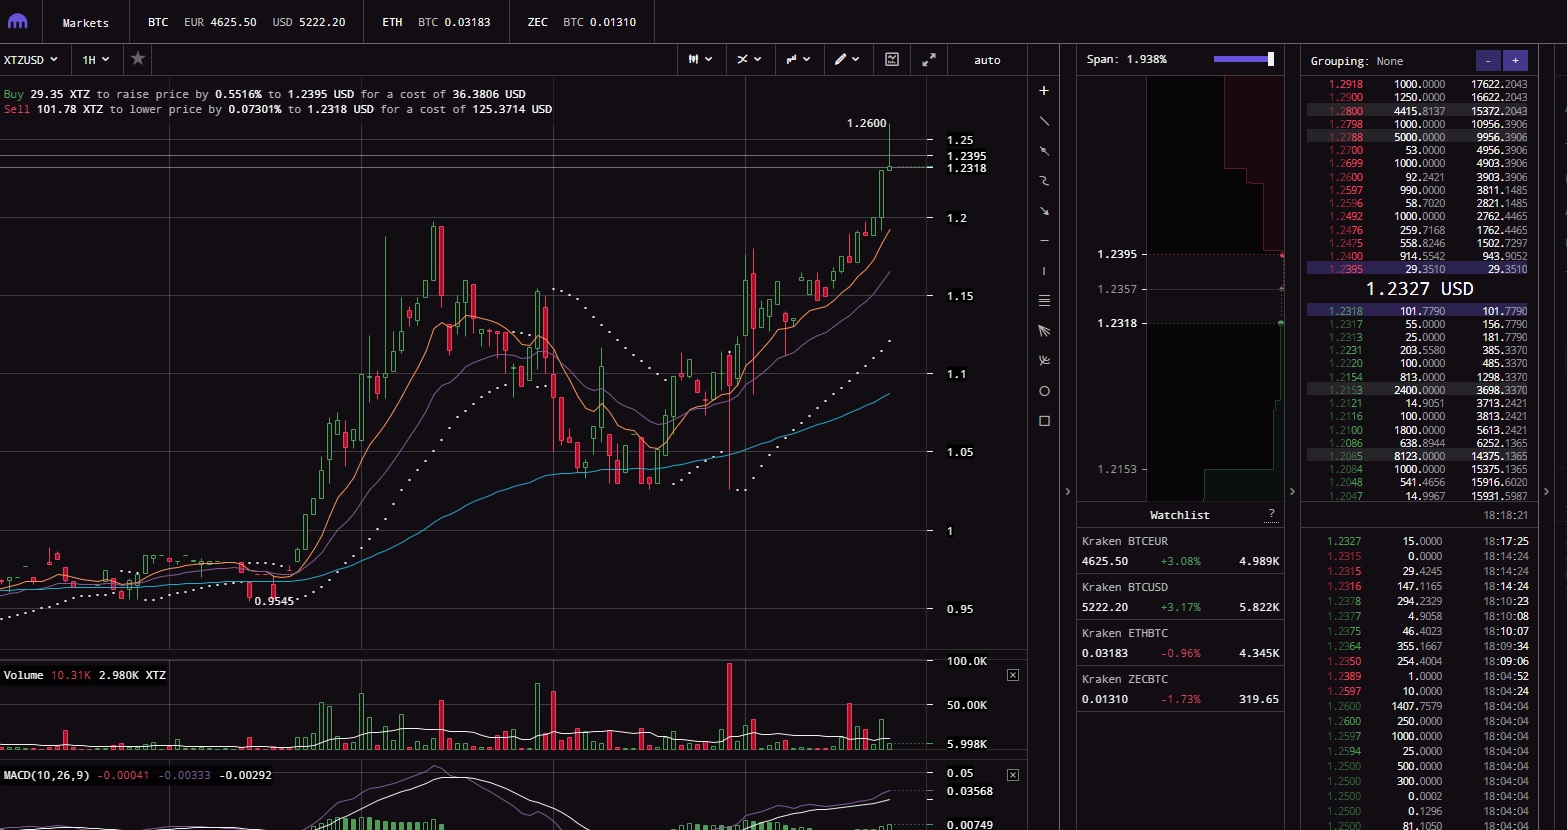The width and height of the screenshot is (1567, 830).
Task: Select the crosshair plus drawing tool
Action: (x=1044, y=91)
